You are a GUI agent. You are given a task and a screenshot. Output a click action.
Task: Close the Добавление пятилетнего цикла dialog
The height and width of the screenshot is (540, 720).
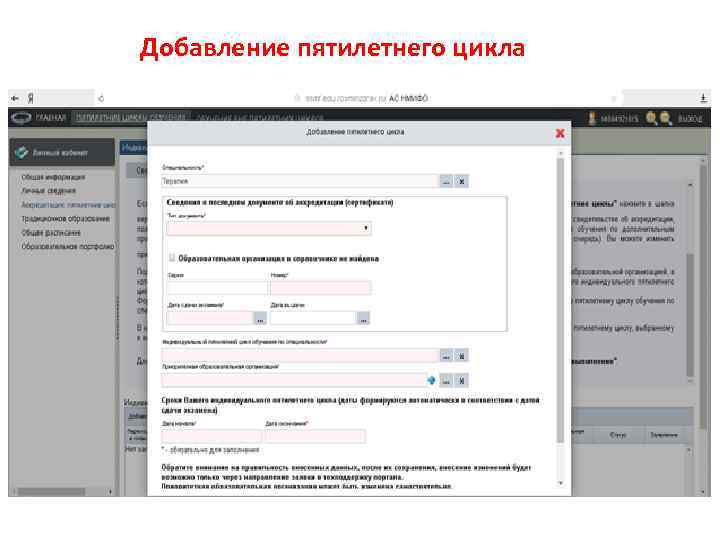(560, 133)
